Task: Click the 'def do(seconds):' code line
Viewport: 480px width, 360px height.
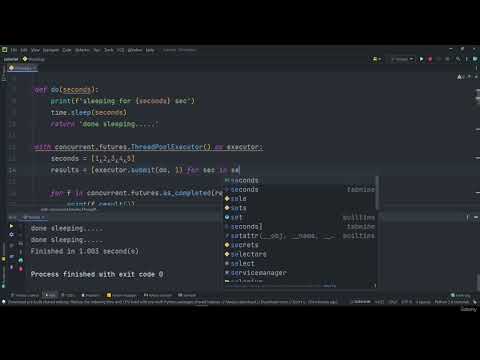Action: (66, 90)
